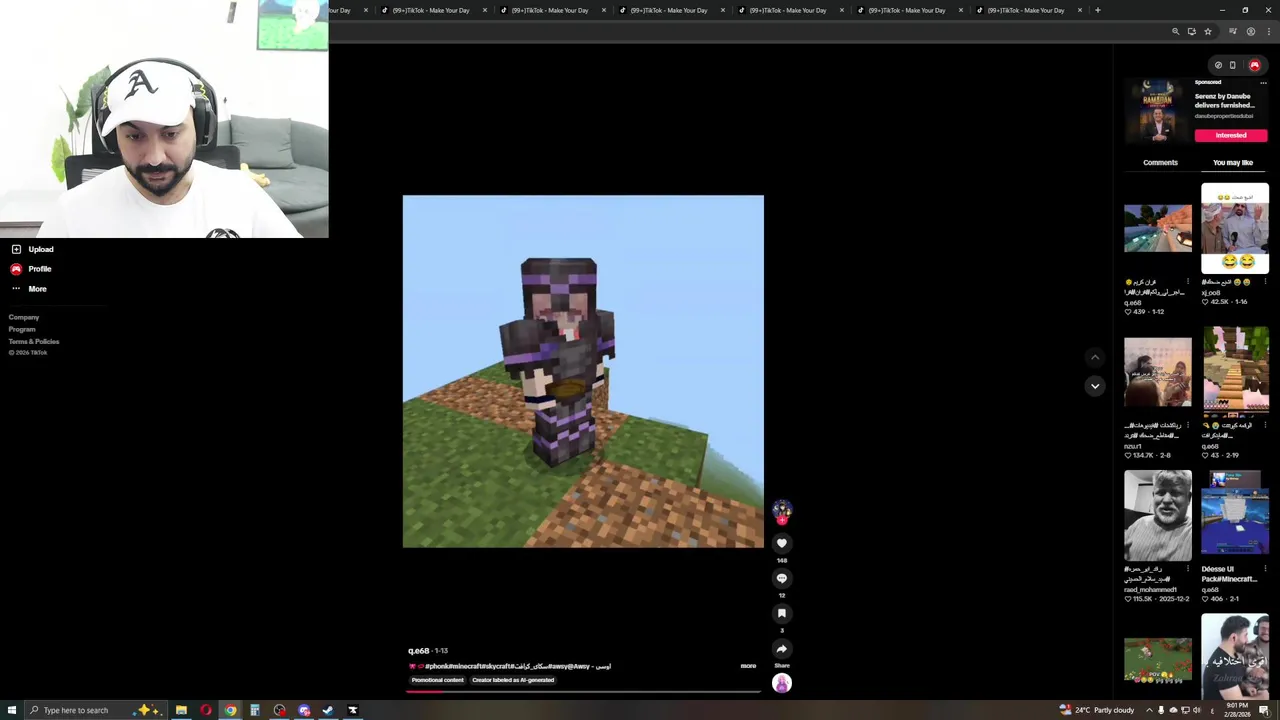Click phone icon in floating pill
1280x720 pixels.
tap(1232, 65)
